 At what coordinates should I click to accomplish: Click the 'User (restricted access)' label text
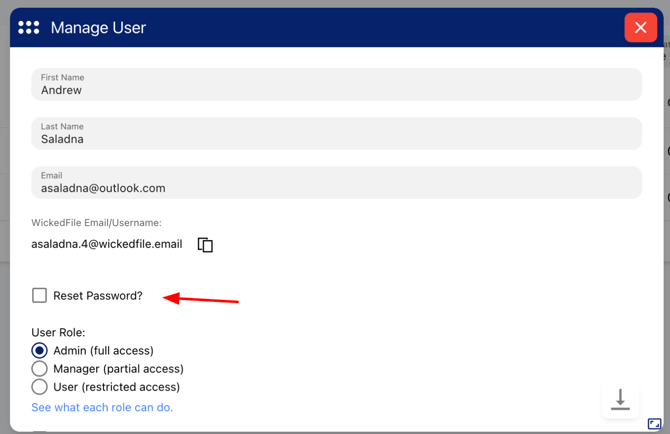click(x=116, y=387)
